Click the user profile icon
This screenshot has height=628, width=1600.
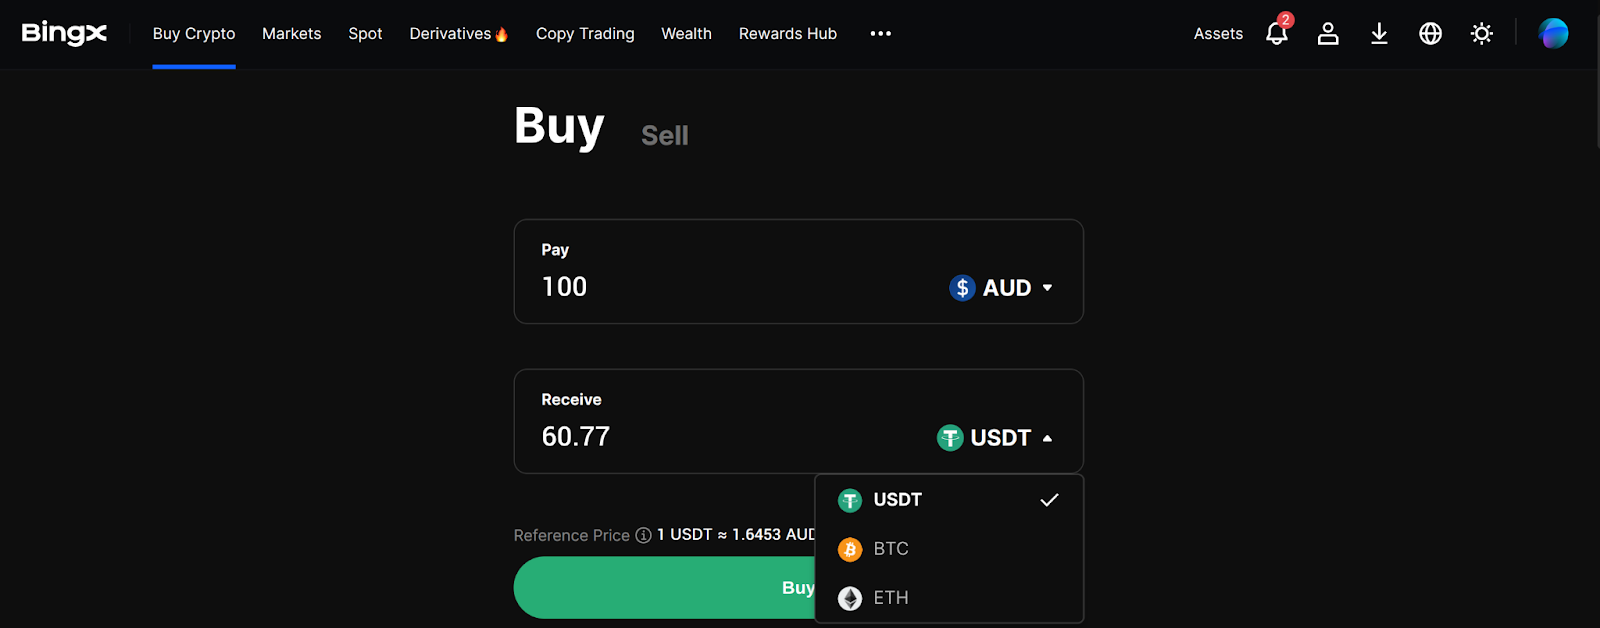(x=1328, y=33)
